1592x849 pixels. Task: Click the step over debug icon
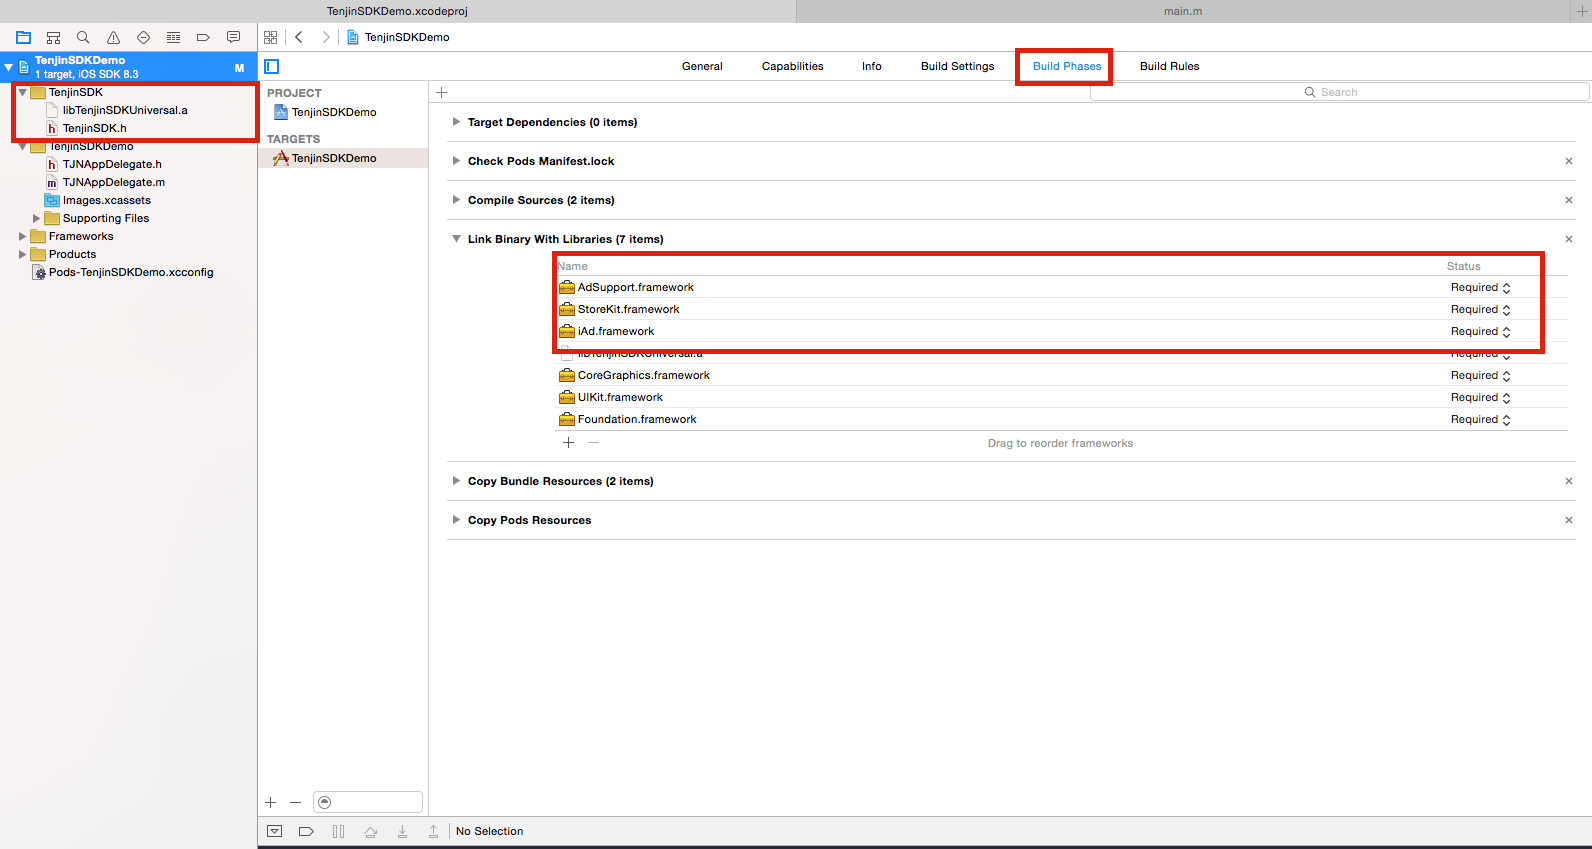371,831
